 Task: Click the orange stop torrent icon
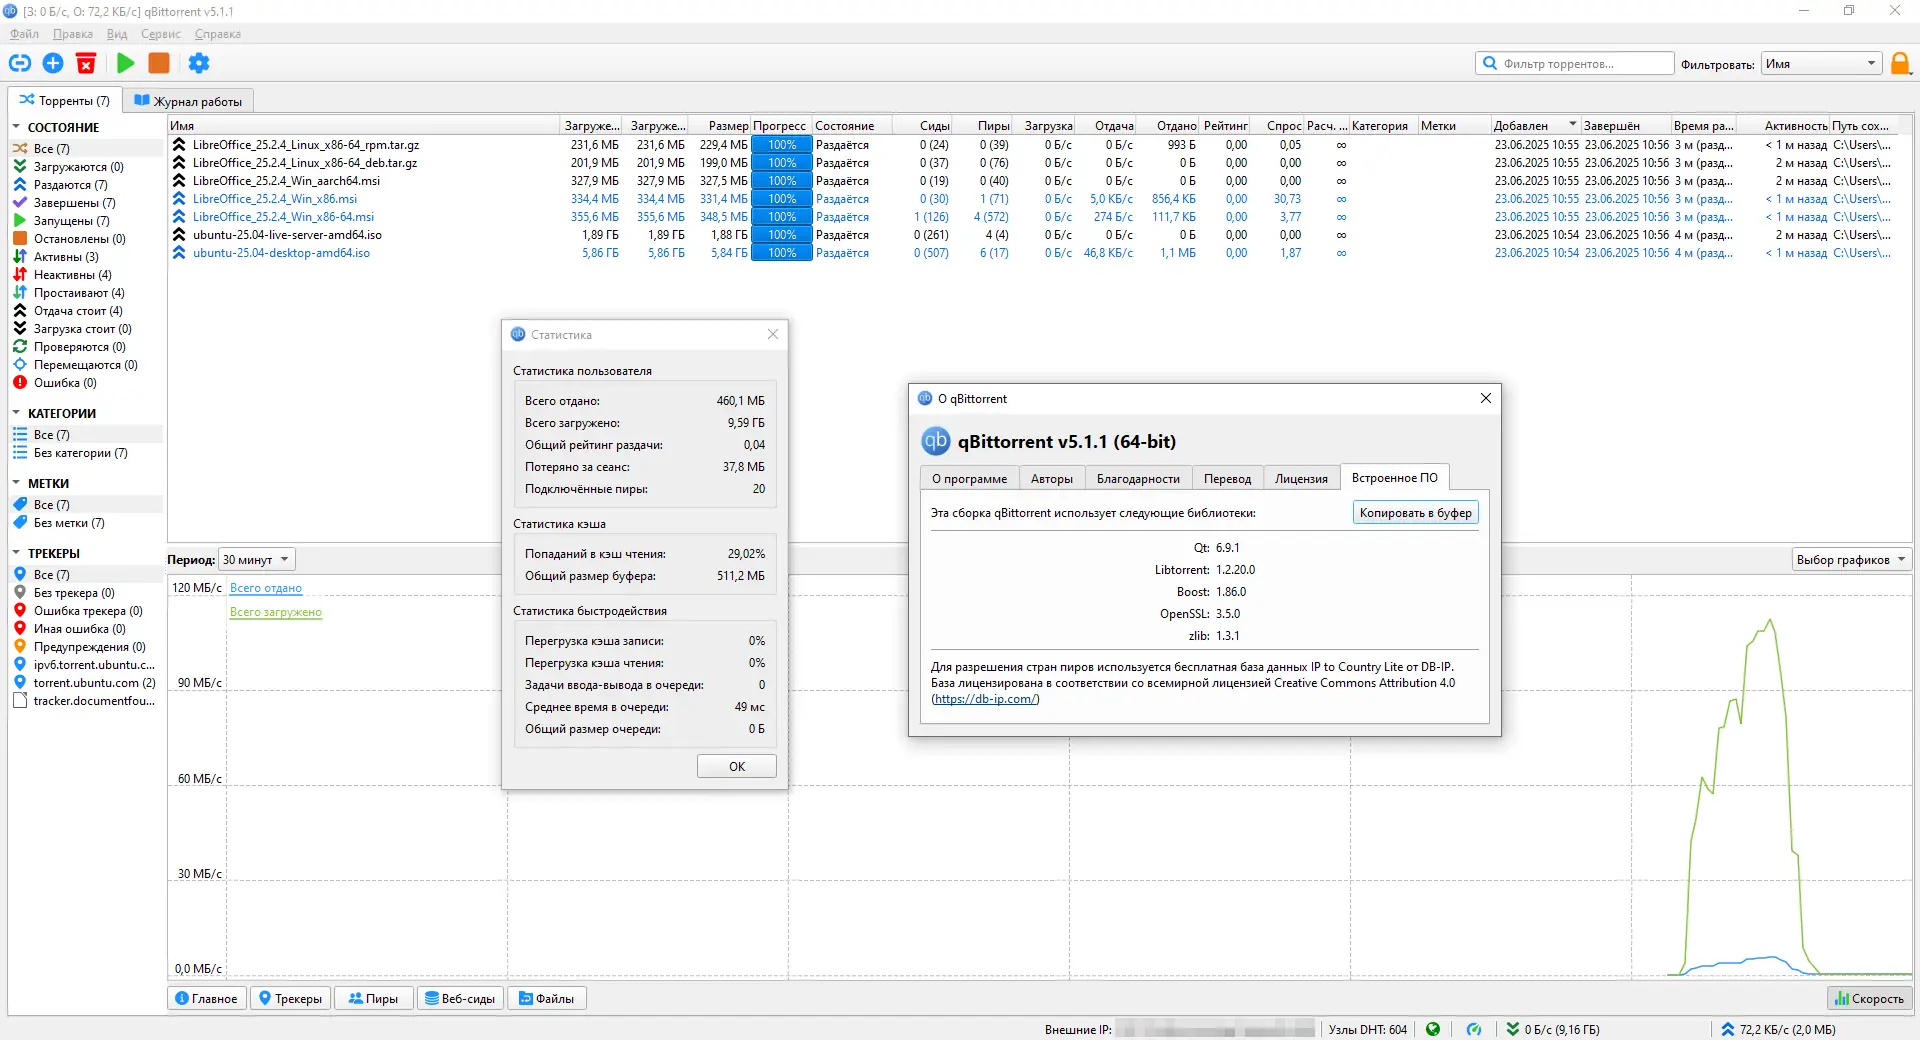pos(159,63)
